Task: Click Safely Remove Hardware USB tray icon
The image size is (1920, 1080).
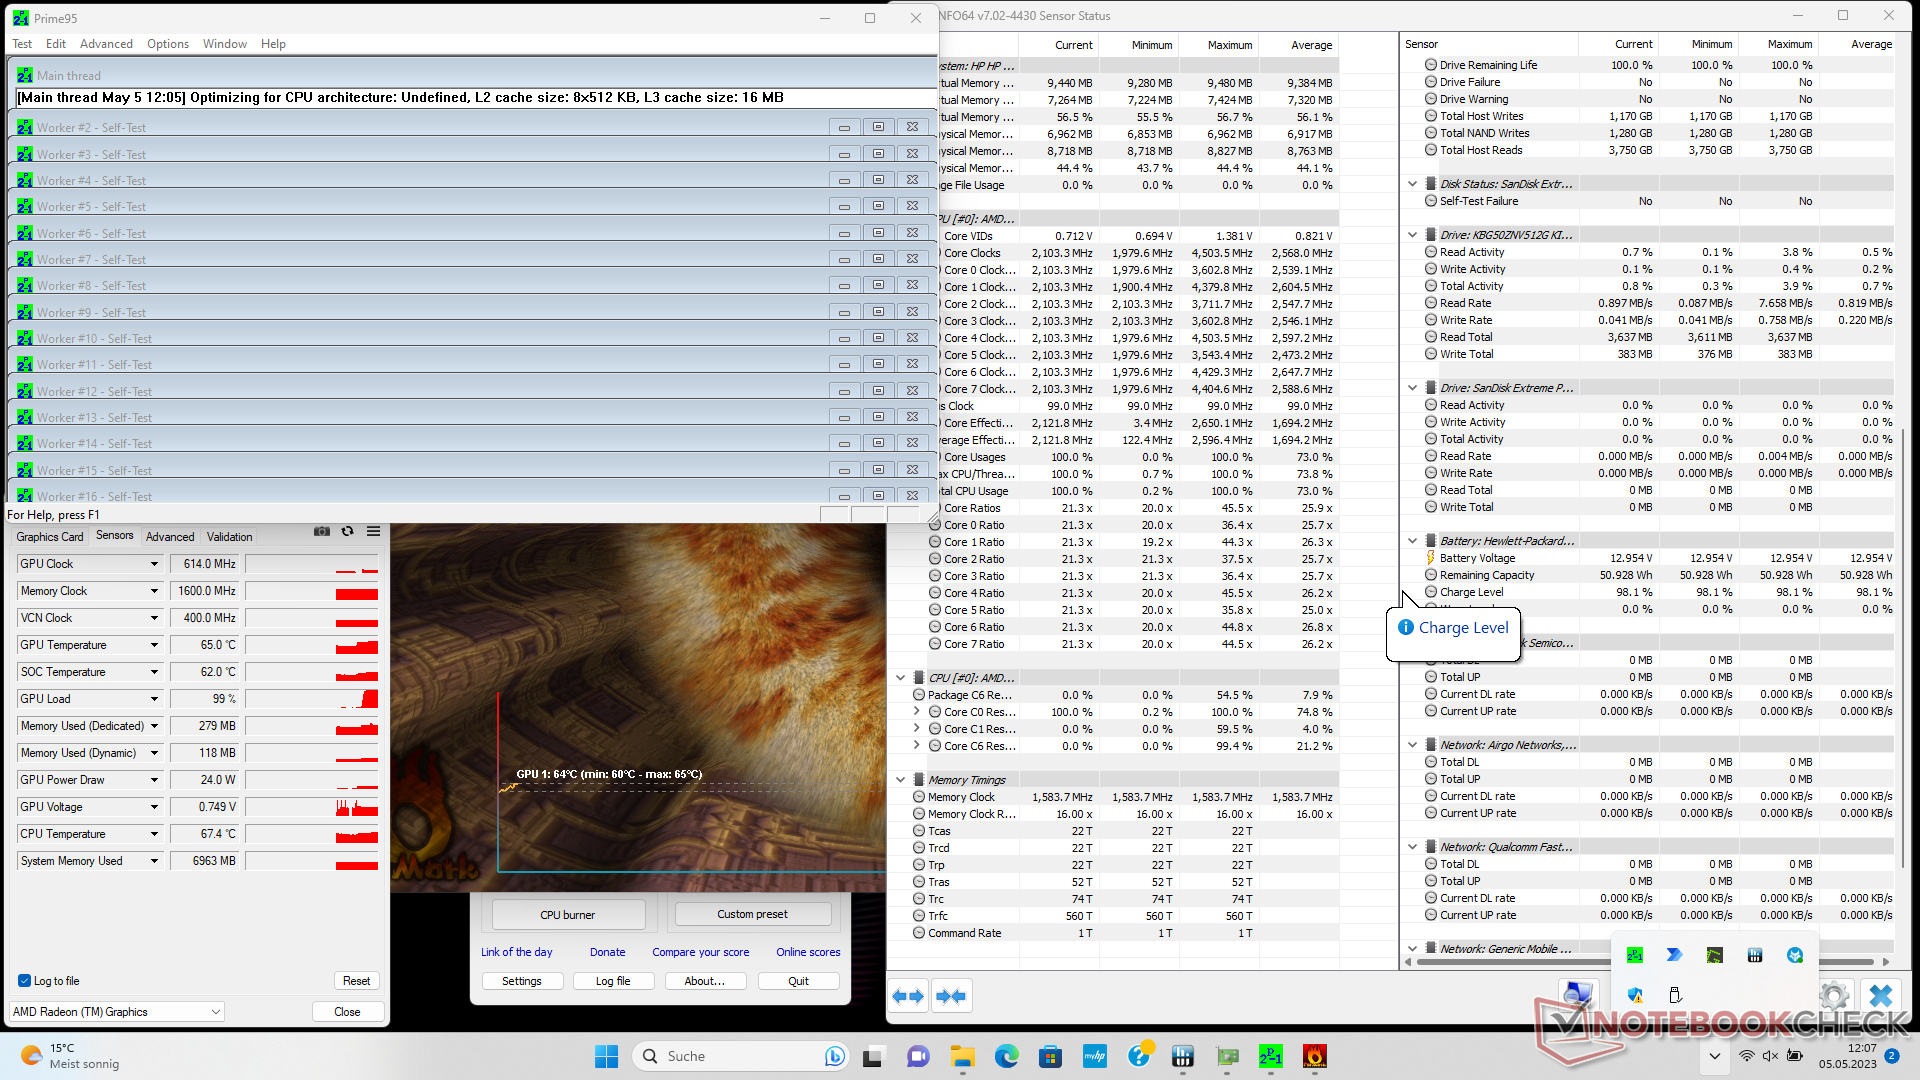Action: 1675,995
